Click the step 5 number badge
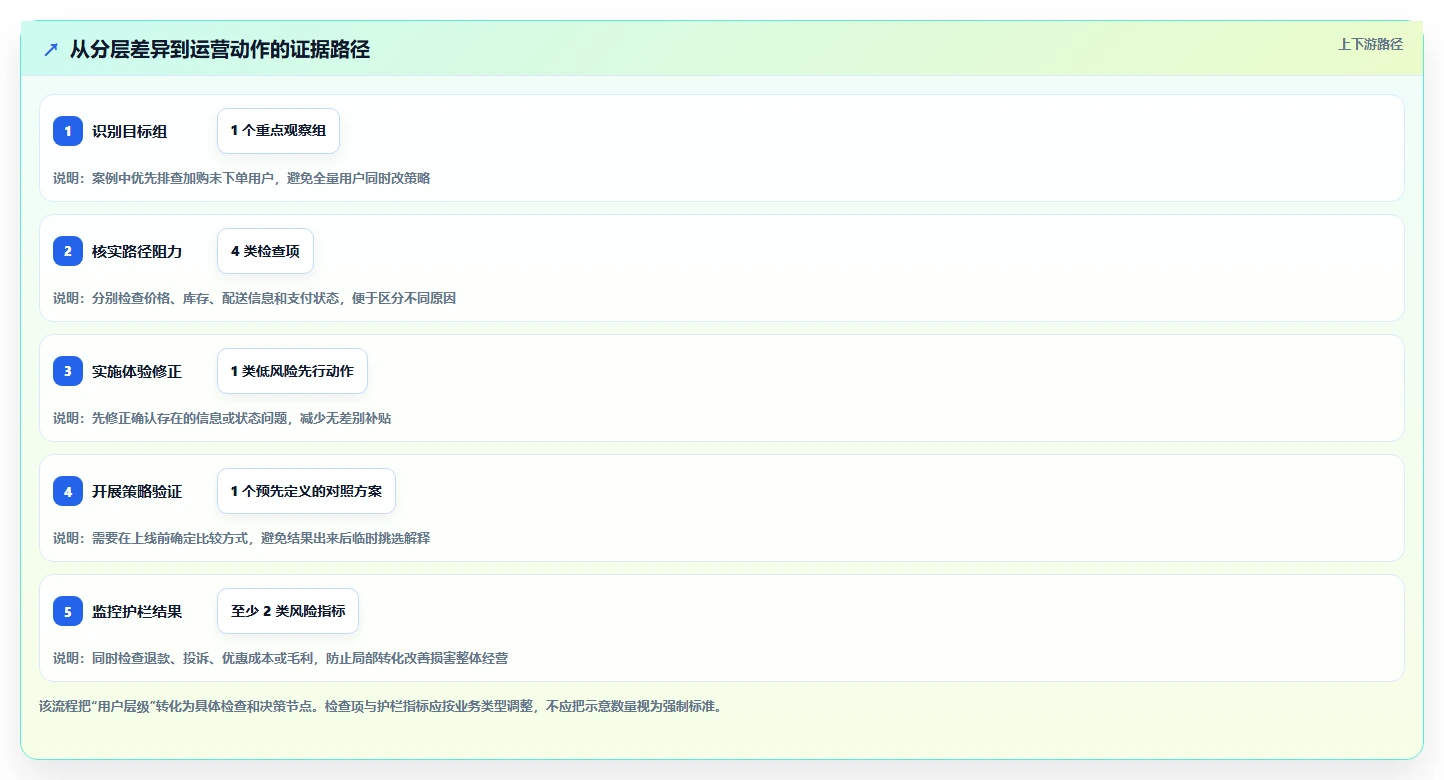Screen dimensions: 1444x780 coord(68,611)
